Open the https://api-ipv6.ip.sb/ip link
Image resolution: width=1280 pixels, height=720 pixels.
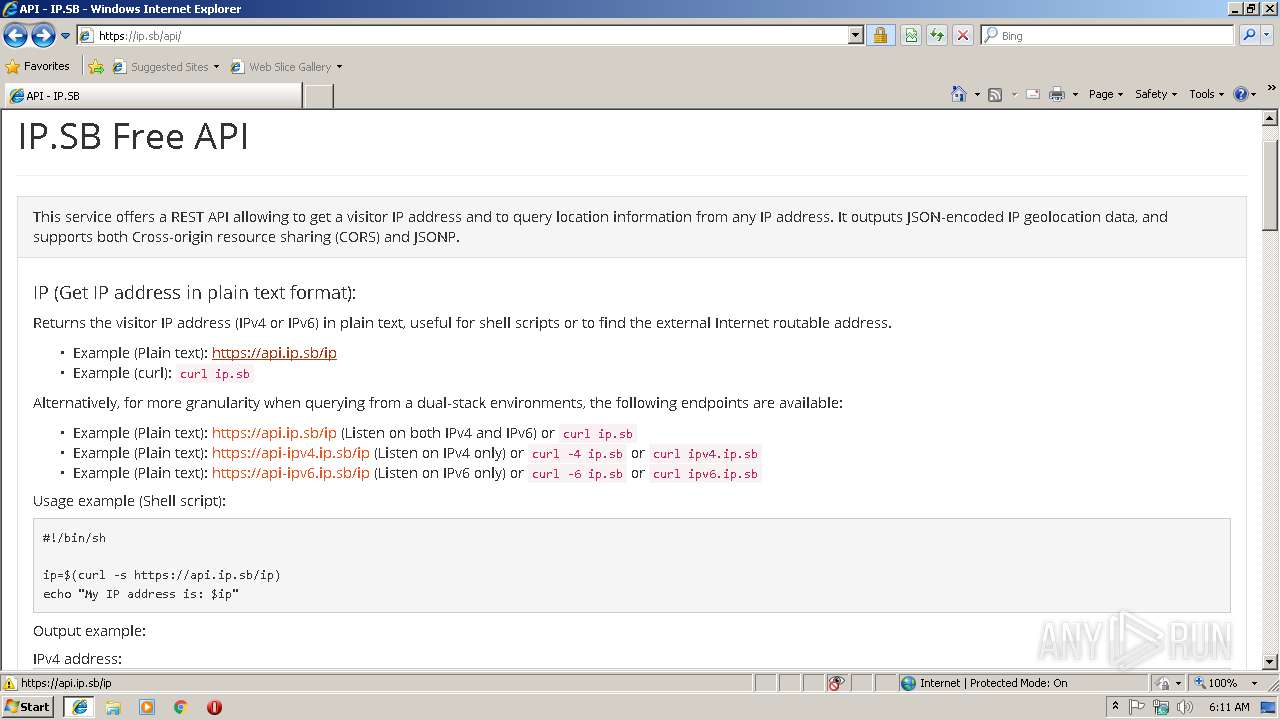pos(291,473)
